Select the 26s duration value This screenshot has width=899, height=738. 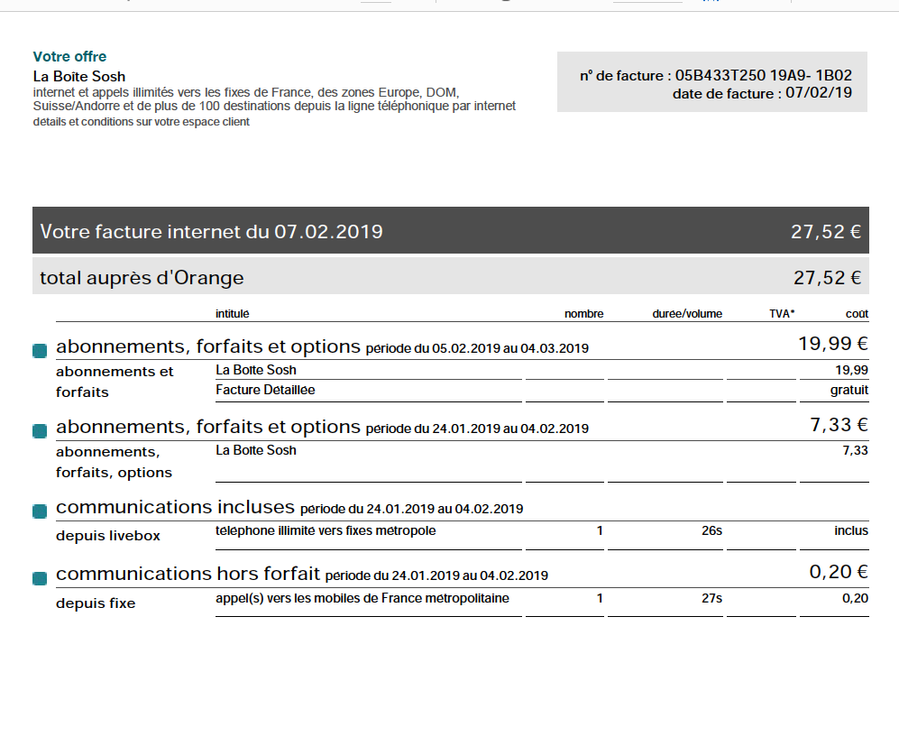[712, 531]
